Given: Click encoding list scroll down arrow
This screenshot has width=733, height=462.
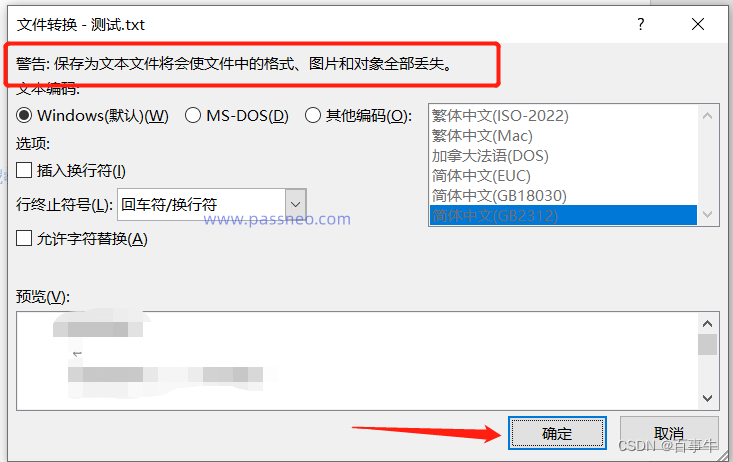Looking at the screenshot, I should tap(707, 215).
